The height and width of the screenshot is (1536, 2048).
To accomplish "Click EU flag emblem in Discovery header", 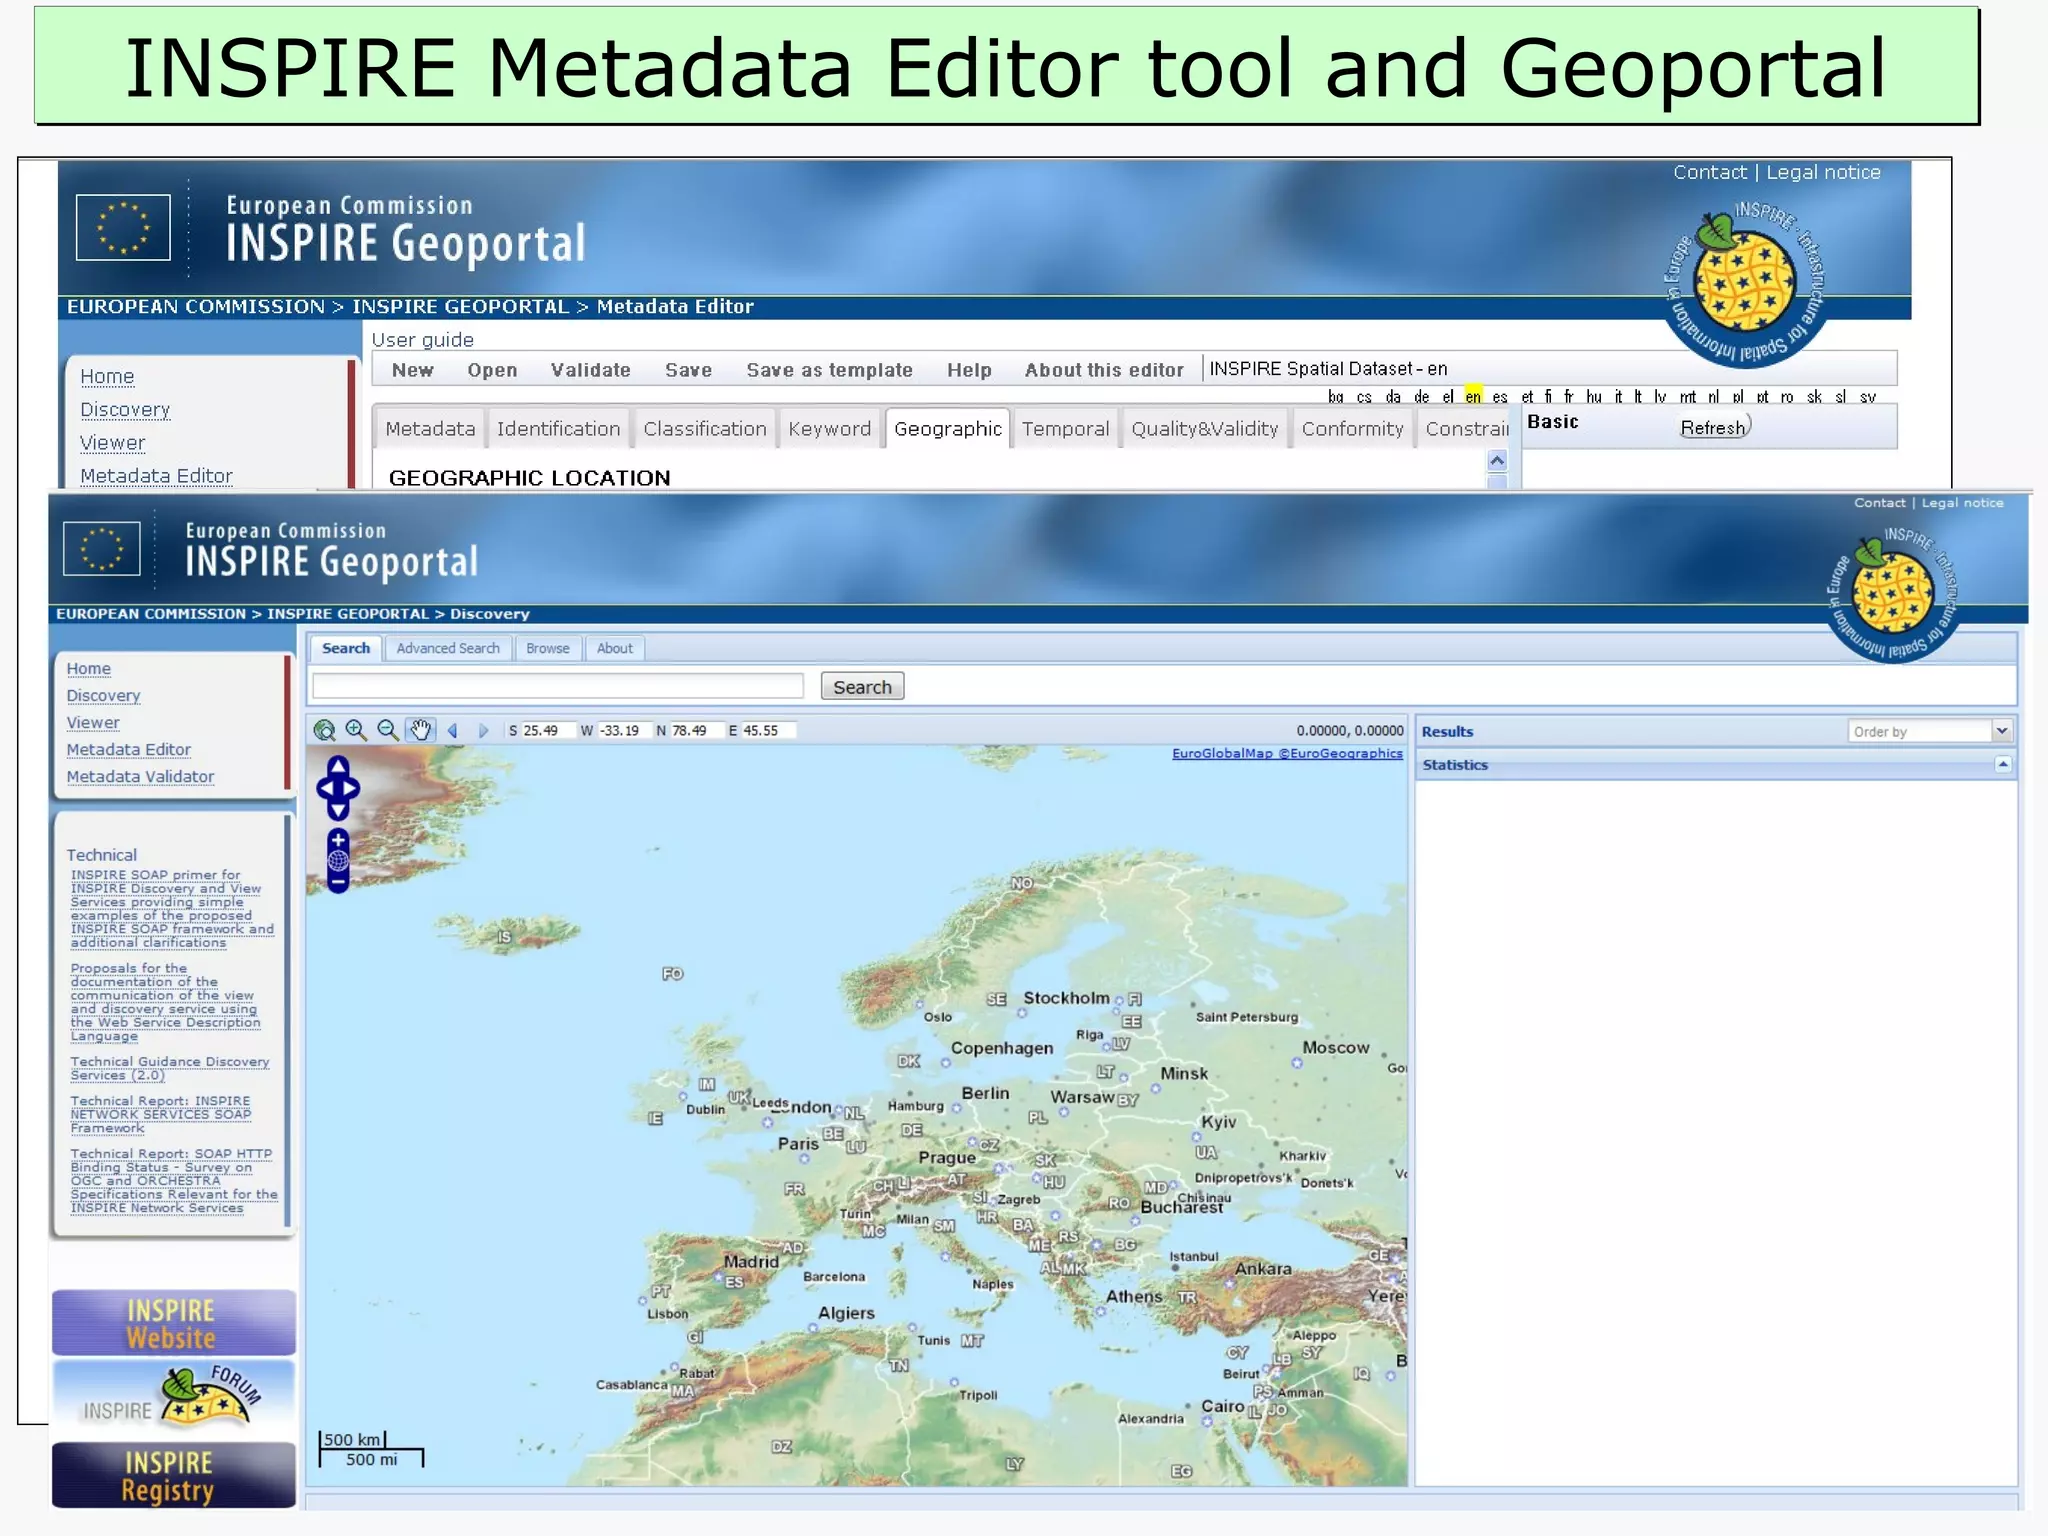I will pyautogui.click(x=101, y=549).
